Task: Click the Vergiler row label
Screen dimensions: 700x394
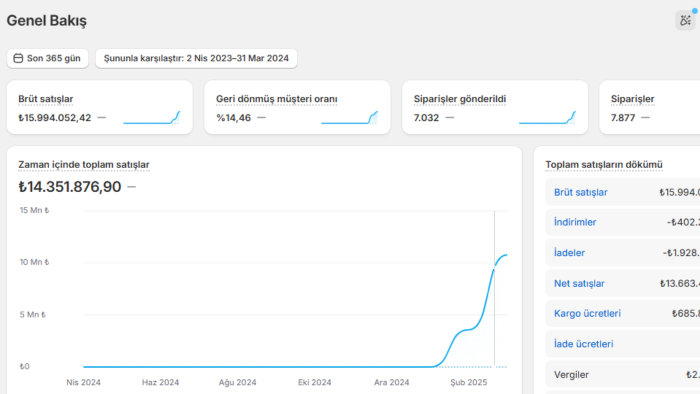Action: pyautogui.click(x=571, y=375)
